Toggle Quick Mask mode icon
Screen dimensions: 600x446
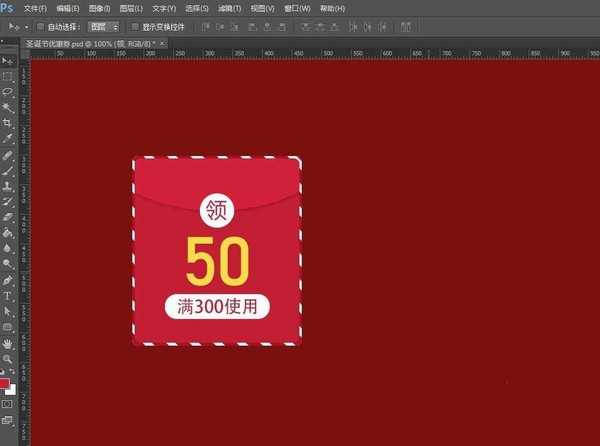7,403
